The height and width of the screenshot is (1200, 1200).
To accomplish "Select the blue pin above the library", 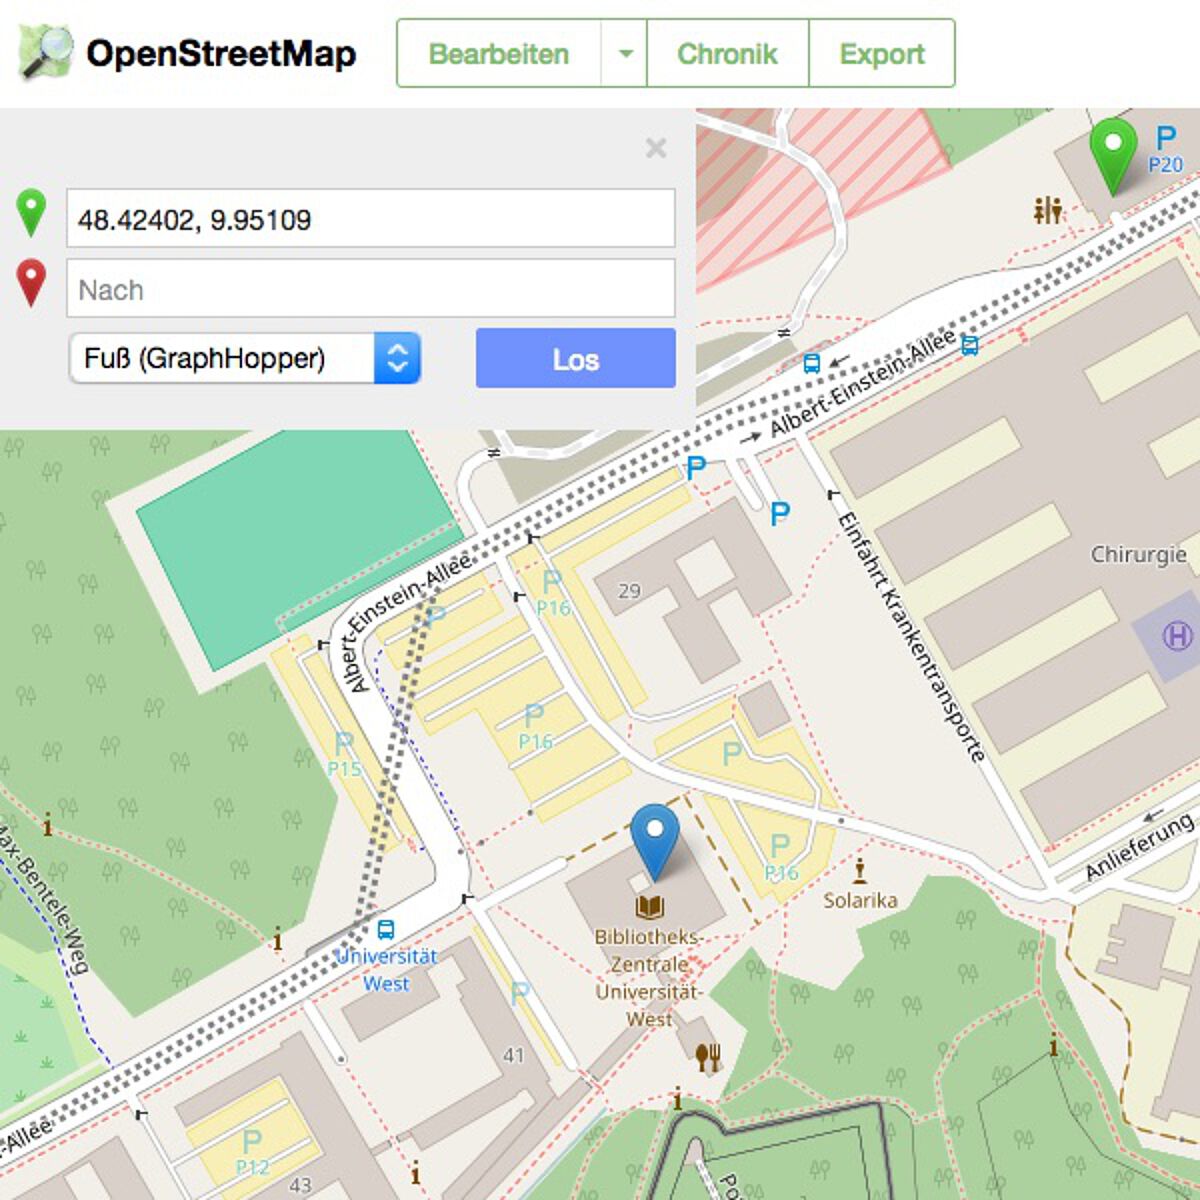I will coord(655,842).
